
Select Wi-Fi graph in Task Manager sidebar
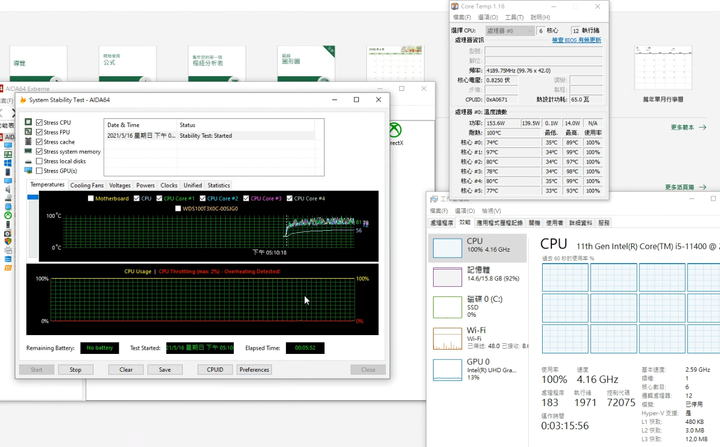pyautogui.click(x=478, y=338)
